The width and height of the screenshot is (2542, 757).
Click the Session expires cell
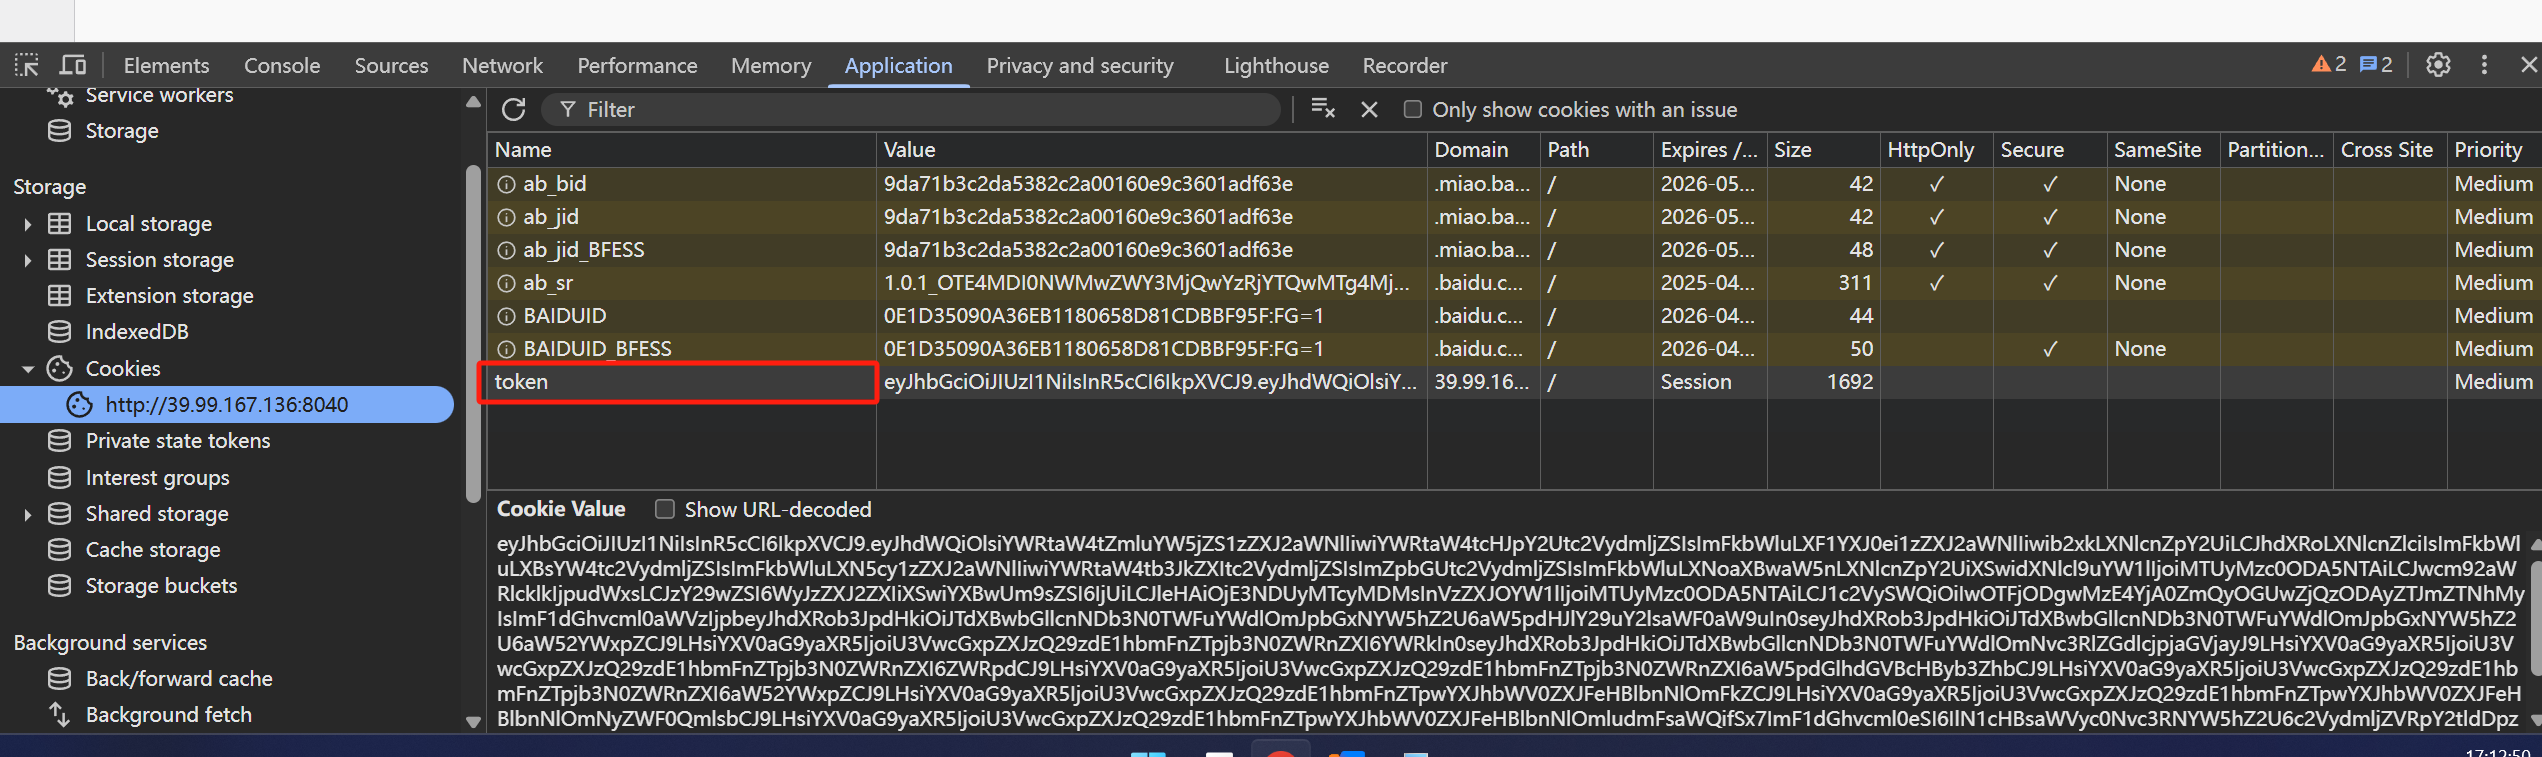click(x=1709, y=382)
